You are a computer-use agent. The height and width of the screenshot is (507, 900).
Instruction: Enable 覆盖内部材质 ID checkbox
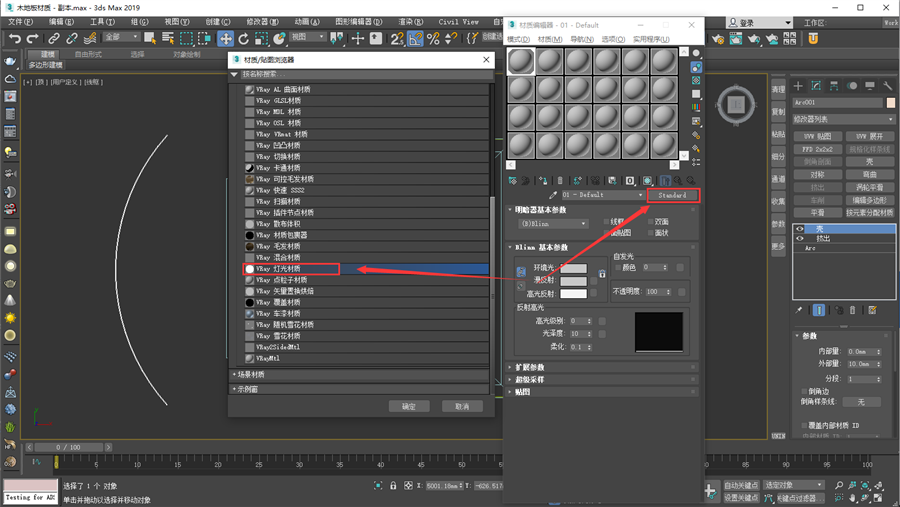[x=804, y=425]
